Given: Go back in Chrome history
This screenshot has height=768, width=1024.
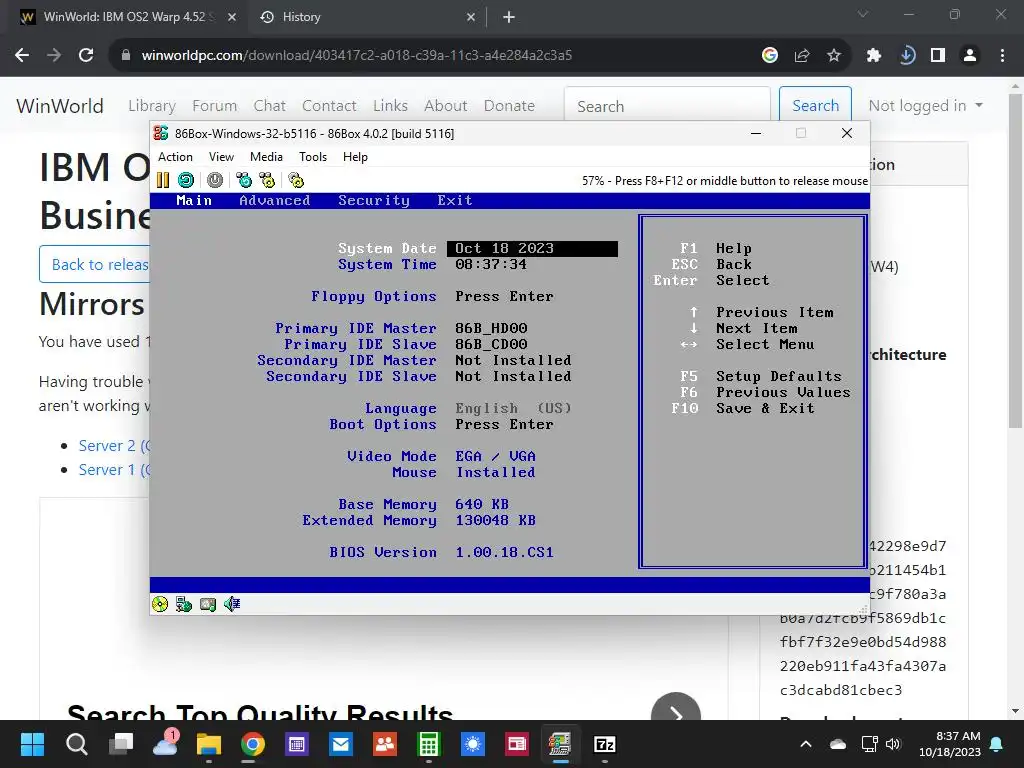Looking at the screenshot, I should point(22,56).
